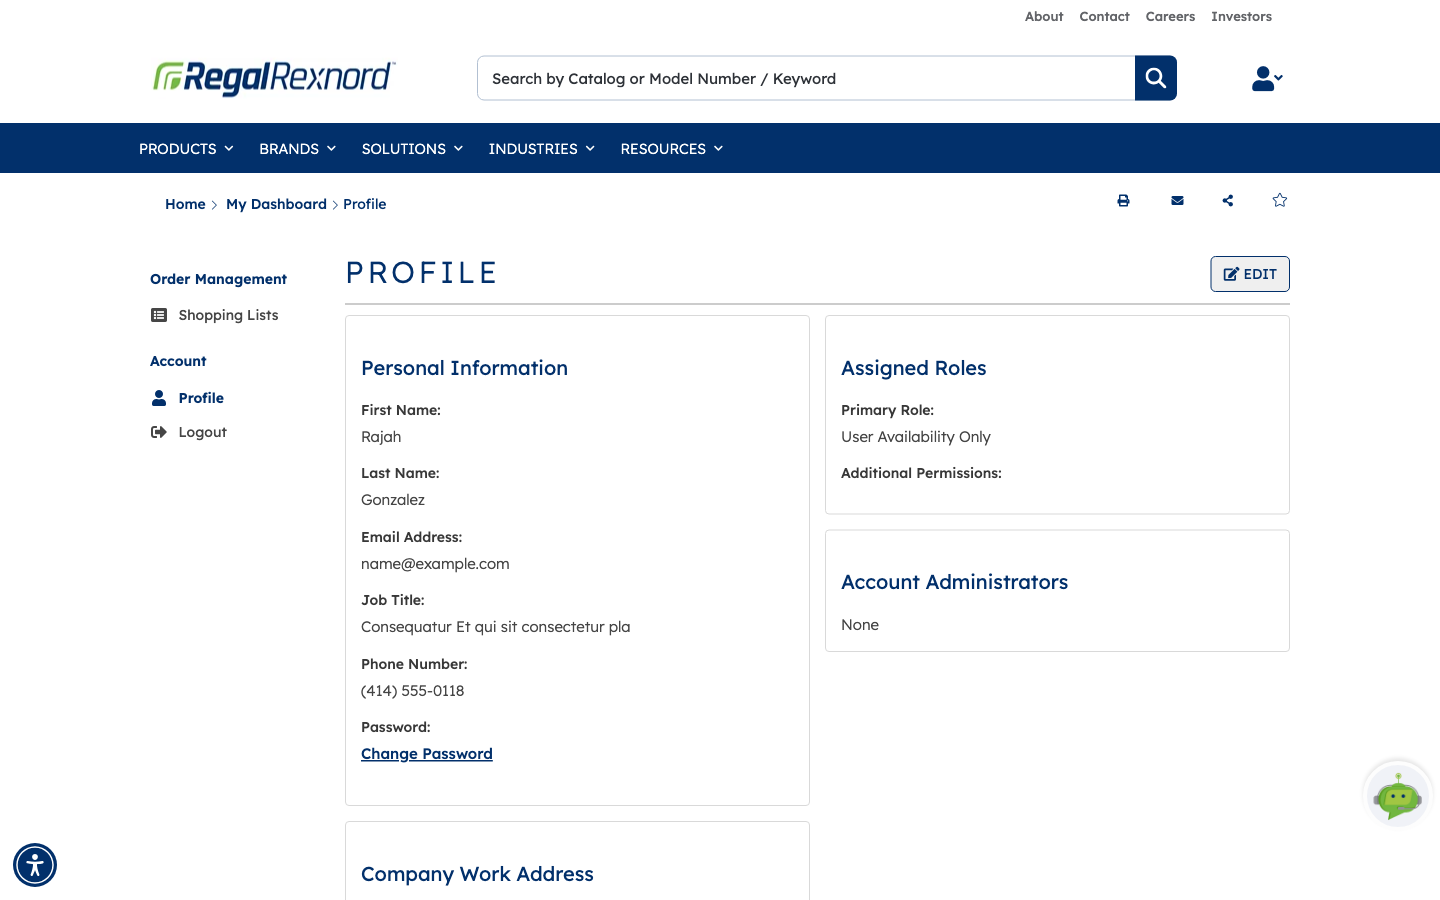Viewport: 1440px width, 900px height.
Task: Open the chatbot assistant icon
Action: [1397, 795]
